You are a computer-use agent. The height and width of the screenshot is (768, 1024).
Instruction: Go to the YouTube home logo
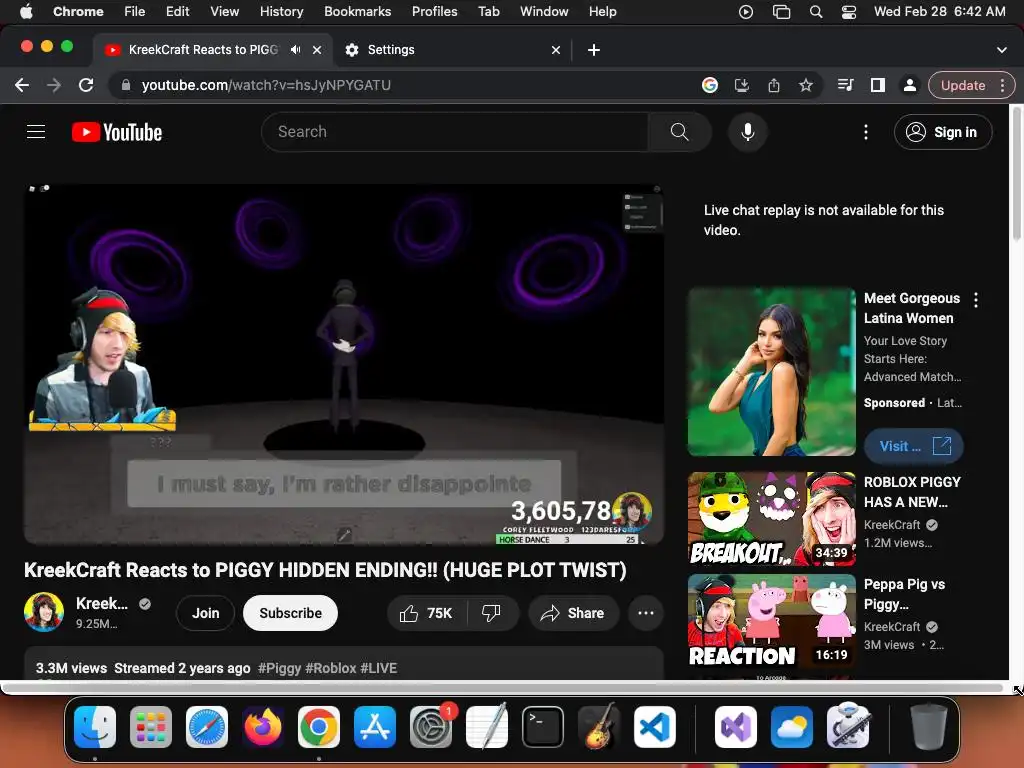tap(117, 132)
